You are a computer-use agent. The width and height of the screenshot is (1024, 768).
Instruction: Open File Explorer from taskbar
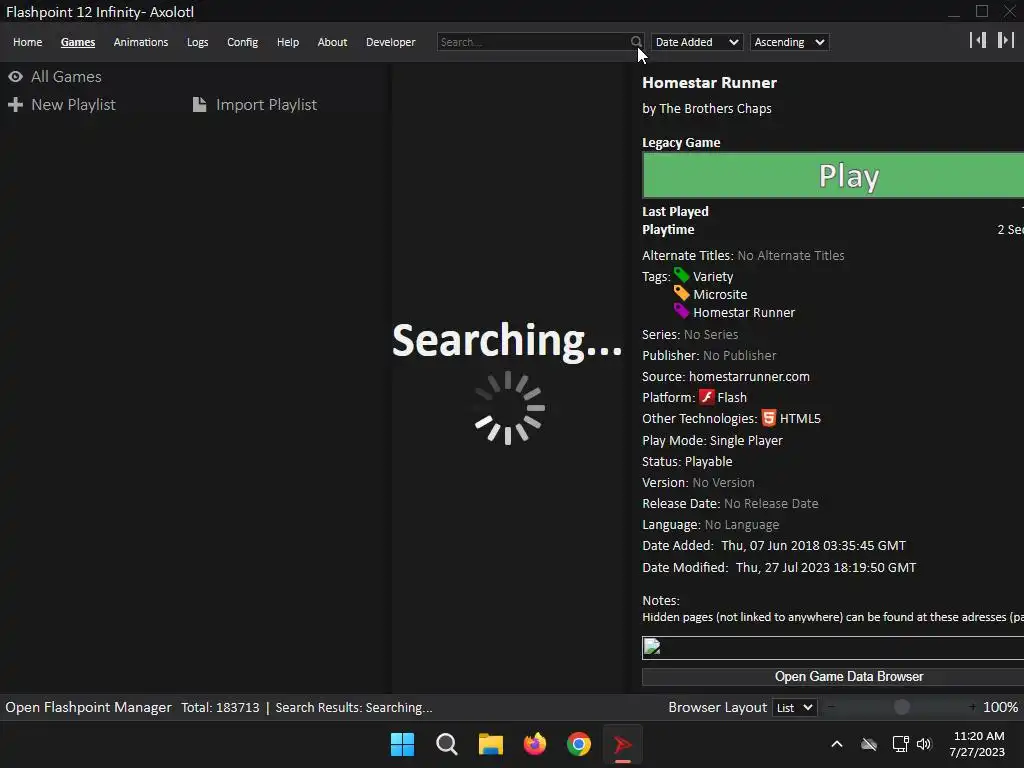(x=490, y=744)
